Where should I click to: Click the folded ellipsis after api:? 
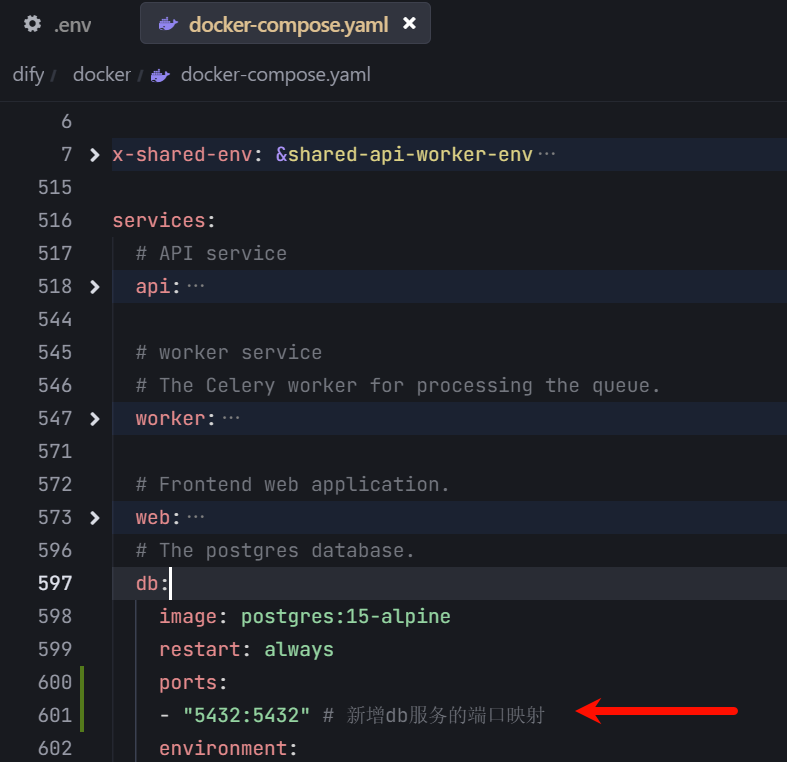[196, 287]
